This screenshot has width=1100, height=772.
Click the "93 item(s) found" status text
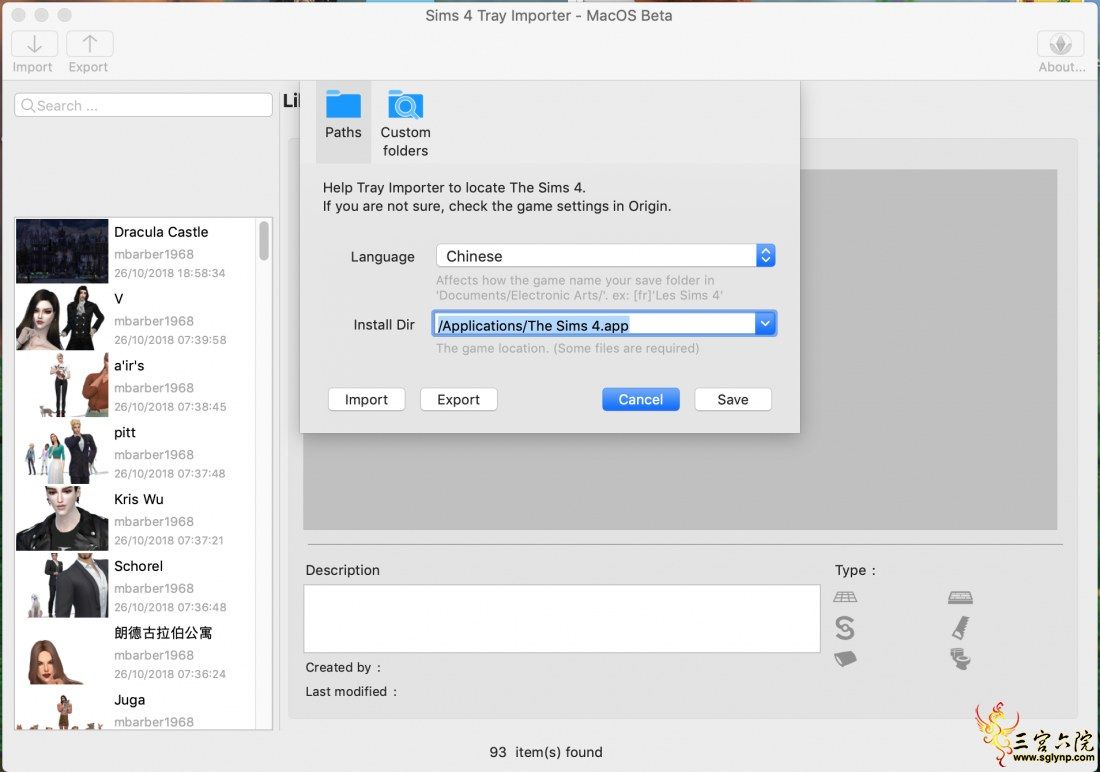coord(546,752)
